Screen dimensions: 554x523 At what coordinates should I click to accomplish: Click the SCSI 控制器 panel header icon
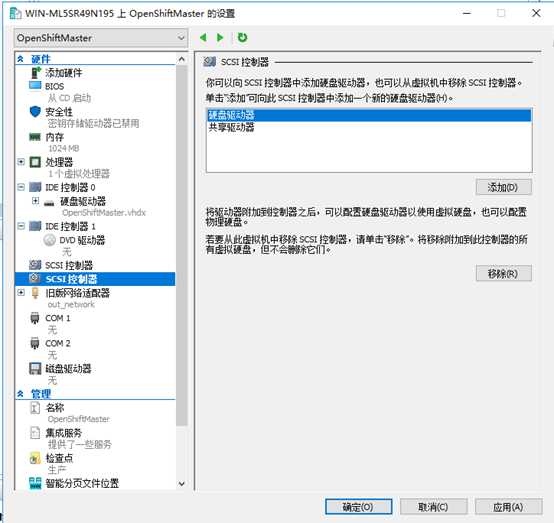click(x=210, y=62)
